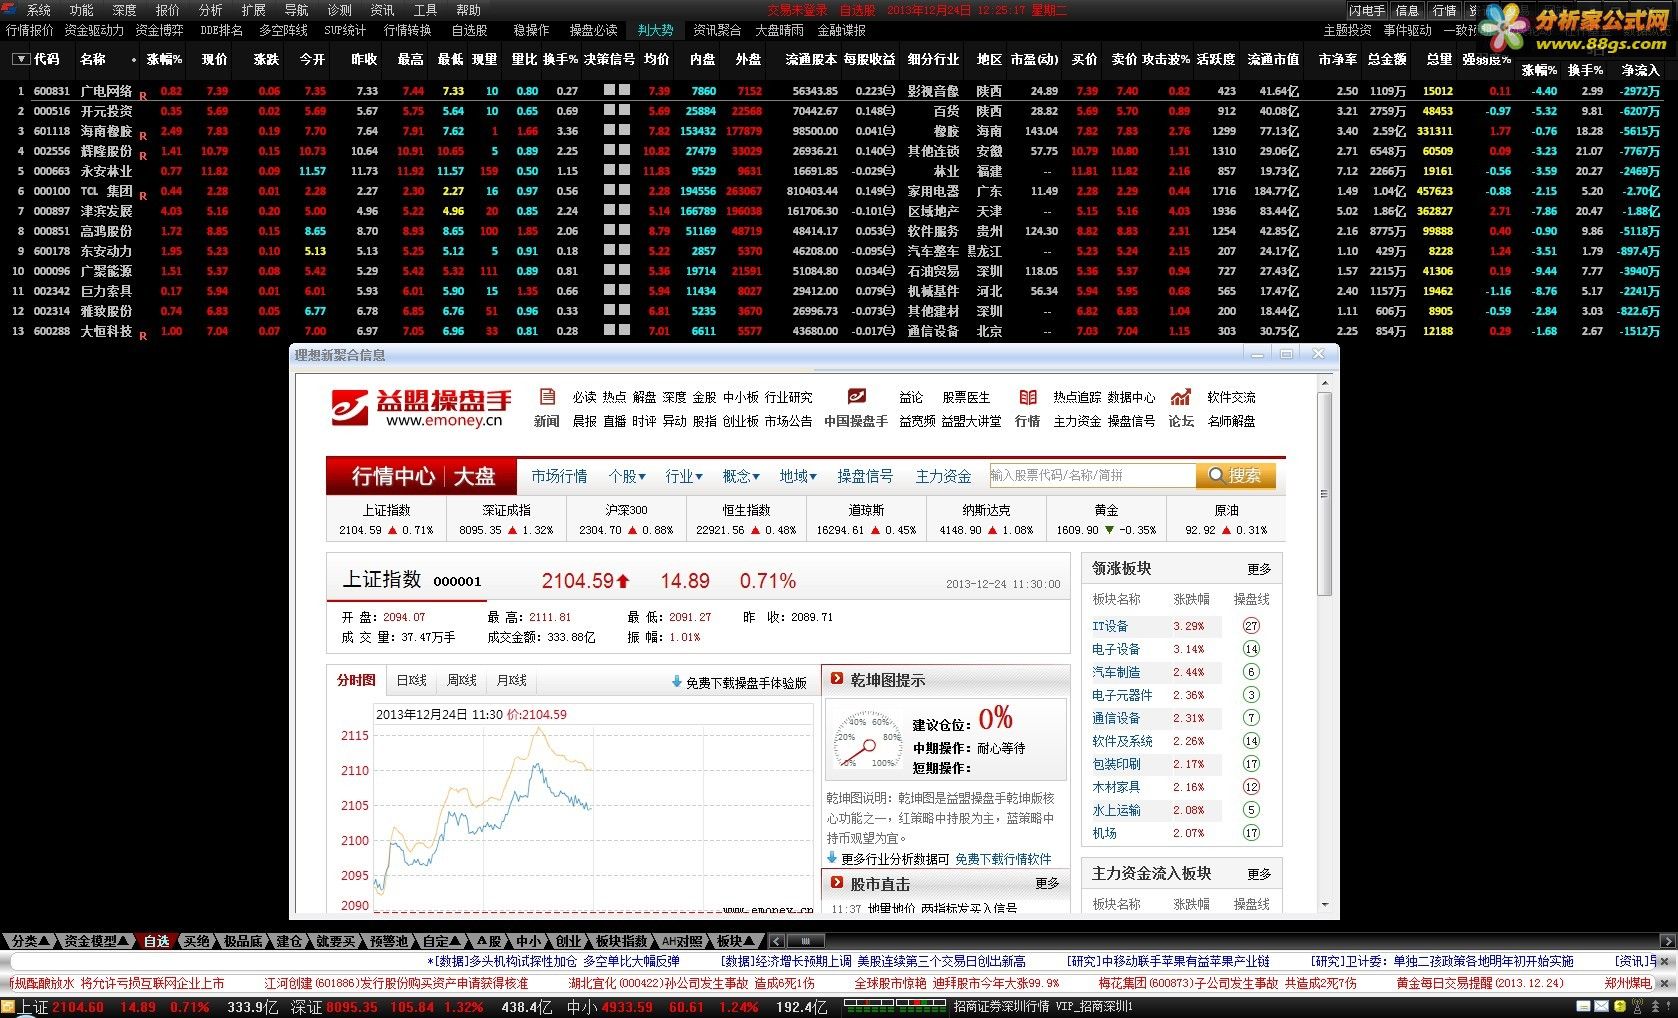
Task: Open the 分析 menu
Action: (x=211, y=10)
